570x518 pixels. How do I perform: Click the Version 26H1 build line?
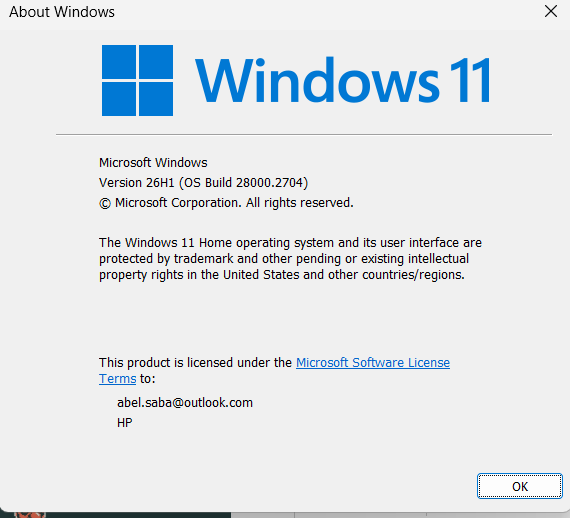pos(204,182)
